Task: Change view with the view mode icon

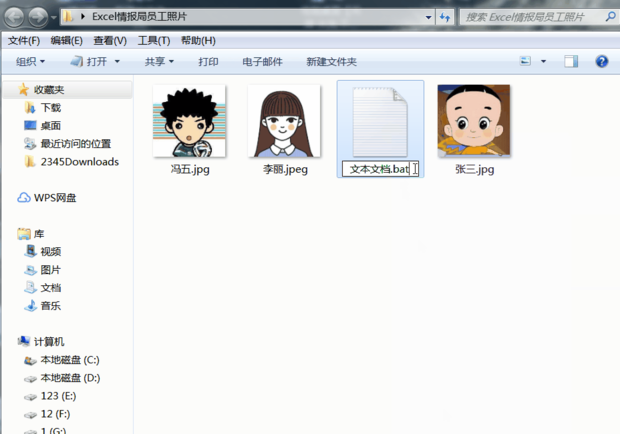Action: 525,61
